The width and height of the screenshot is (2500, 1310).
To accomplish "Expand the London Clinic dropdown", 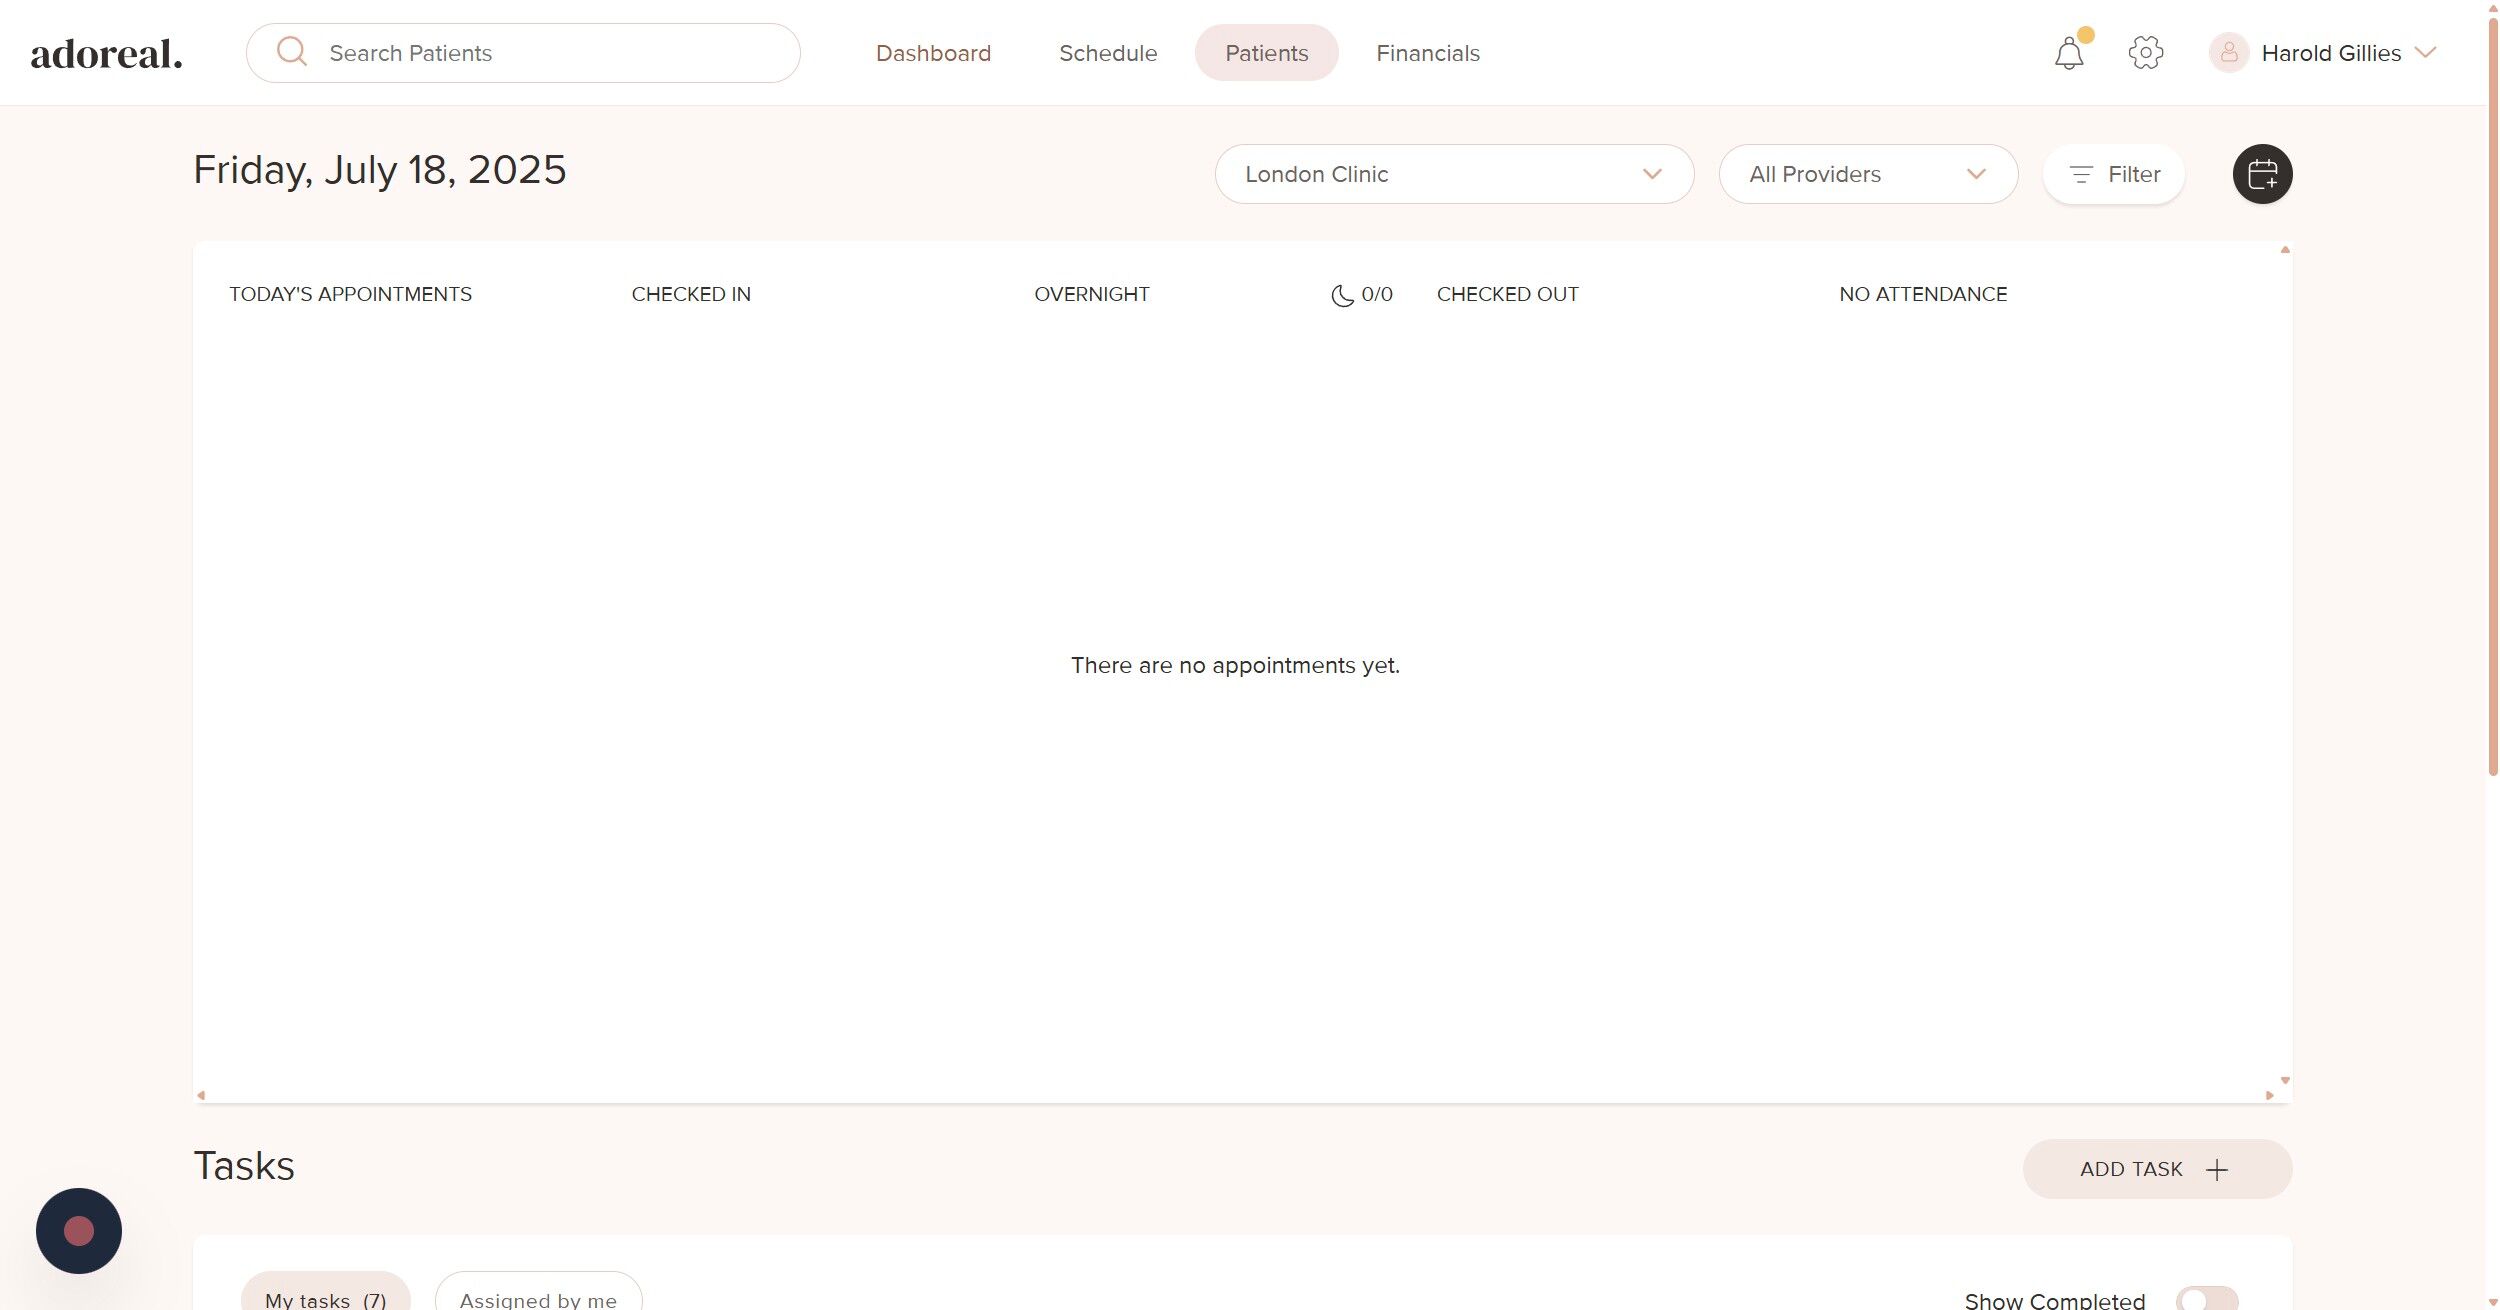I will pyautogui.click(x=1453, y=174).
